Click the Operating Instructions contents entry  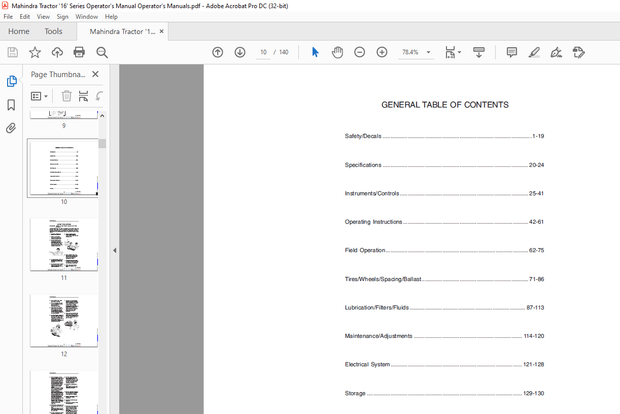tap(444, 222)
